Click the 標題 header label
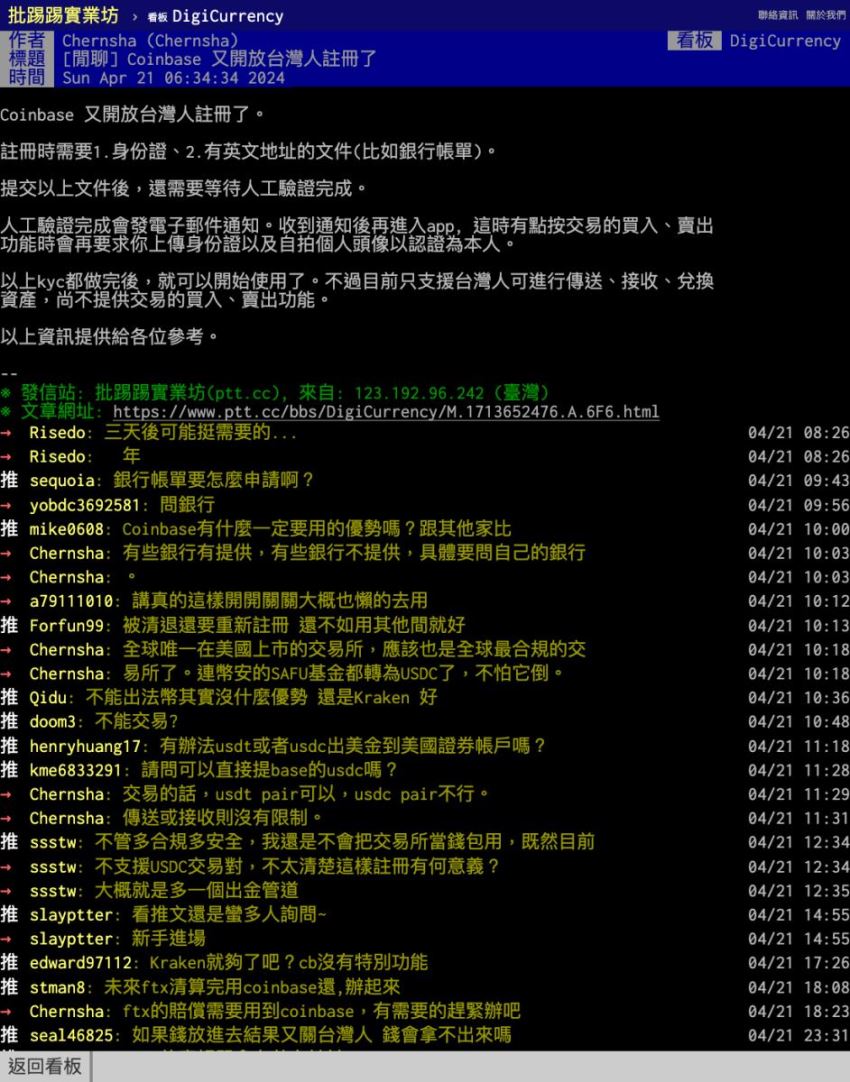This screenshot has height=1082, width=850. pyautogui.click(x=27, y=59)
